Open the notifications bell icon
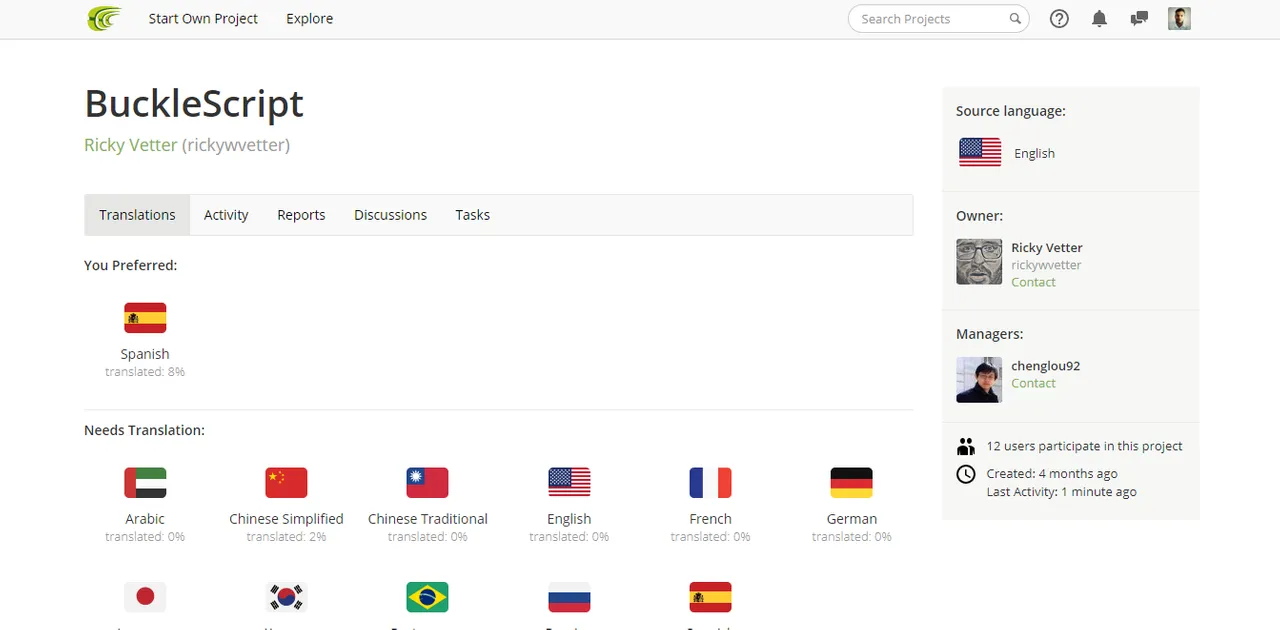Viewport: 1280px width, 630px height. pyautogui.click(x=1099, y=19)
